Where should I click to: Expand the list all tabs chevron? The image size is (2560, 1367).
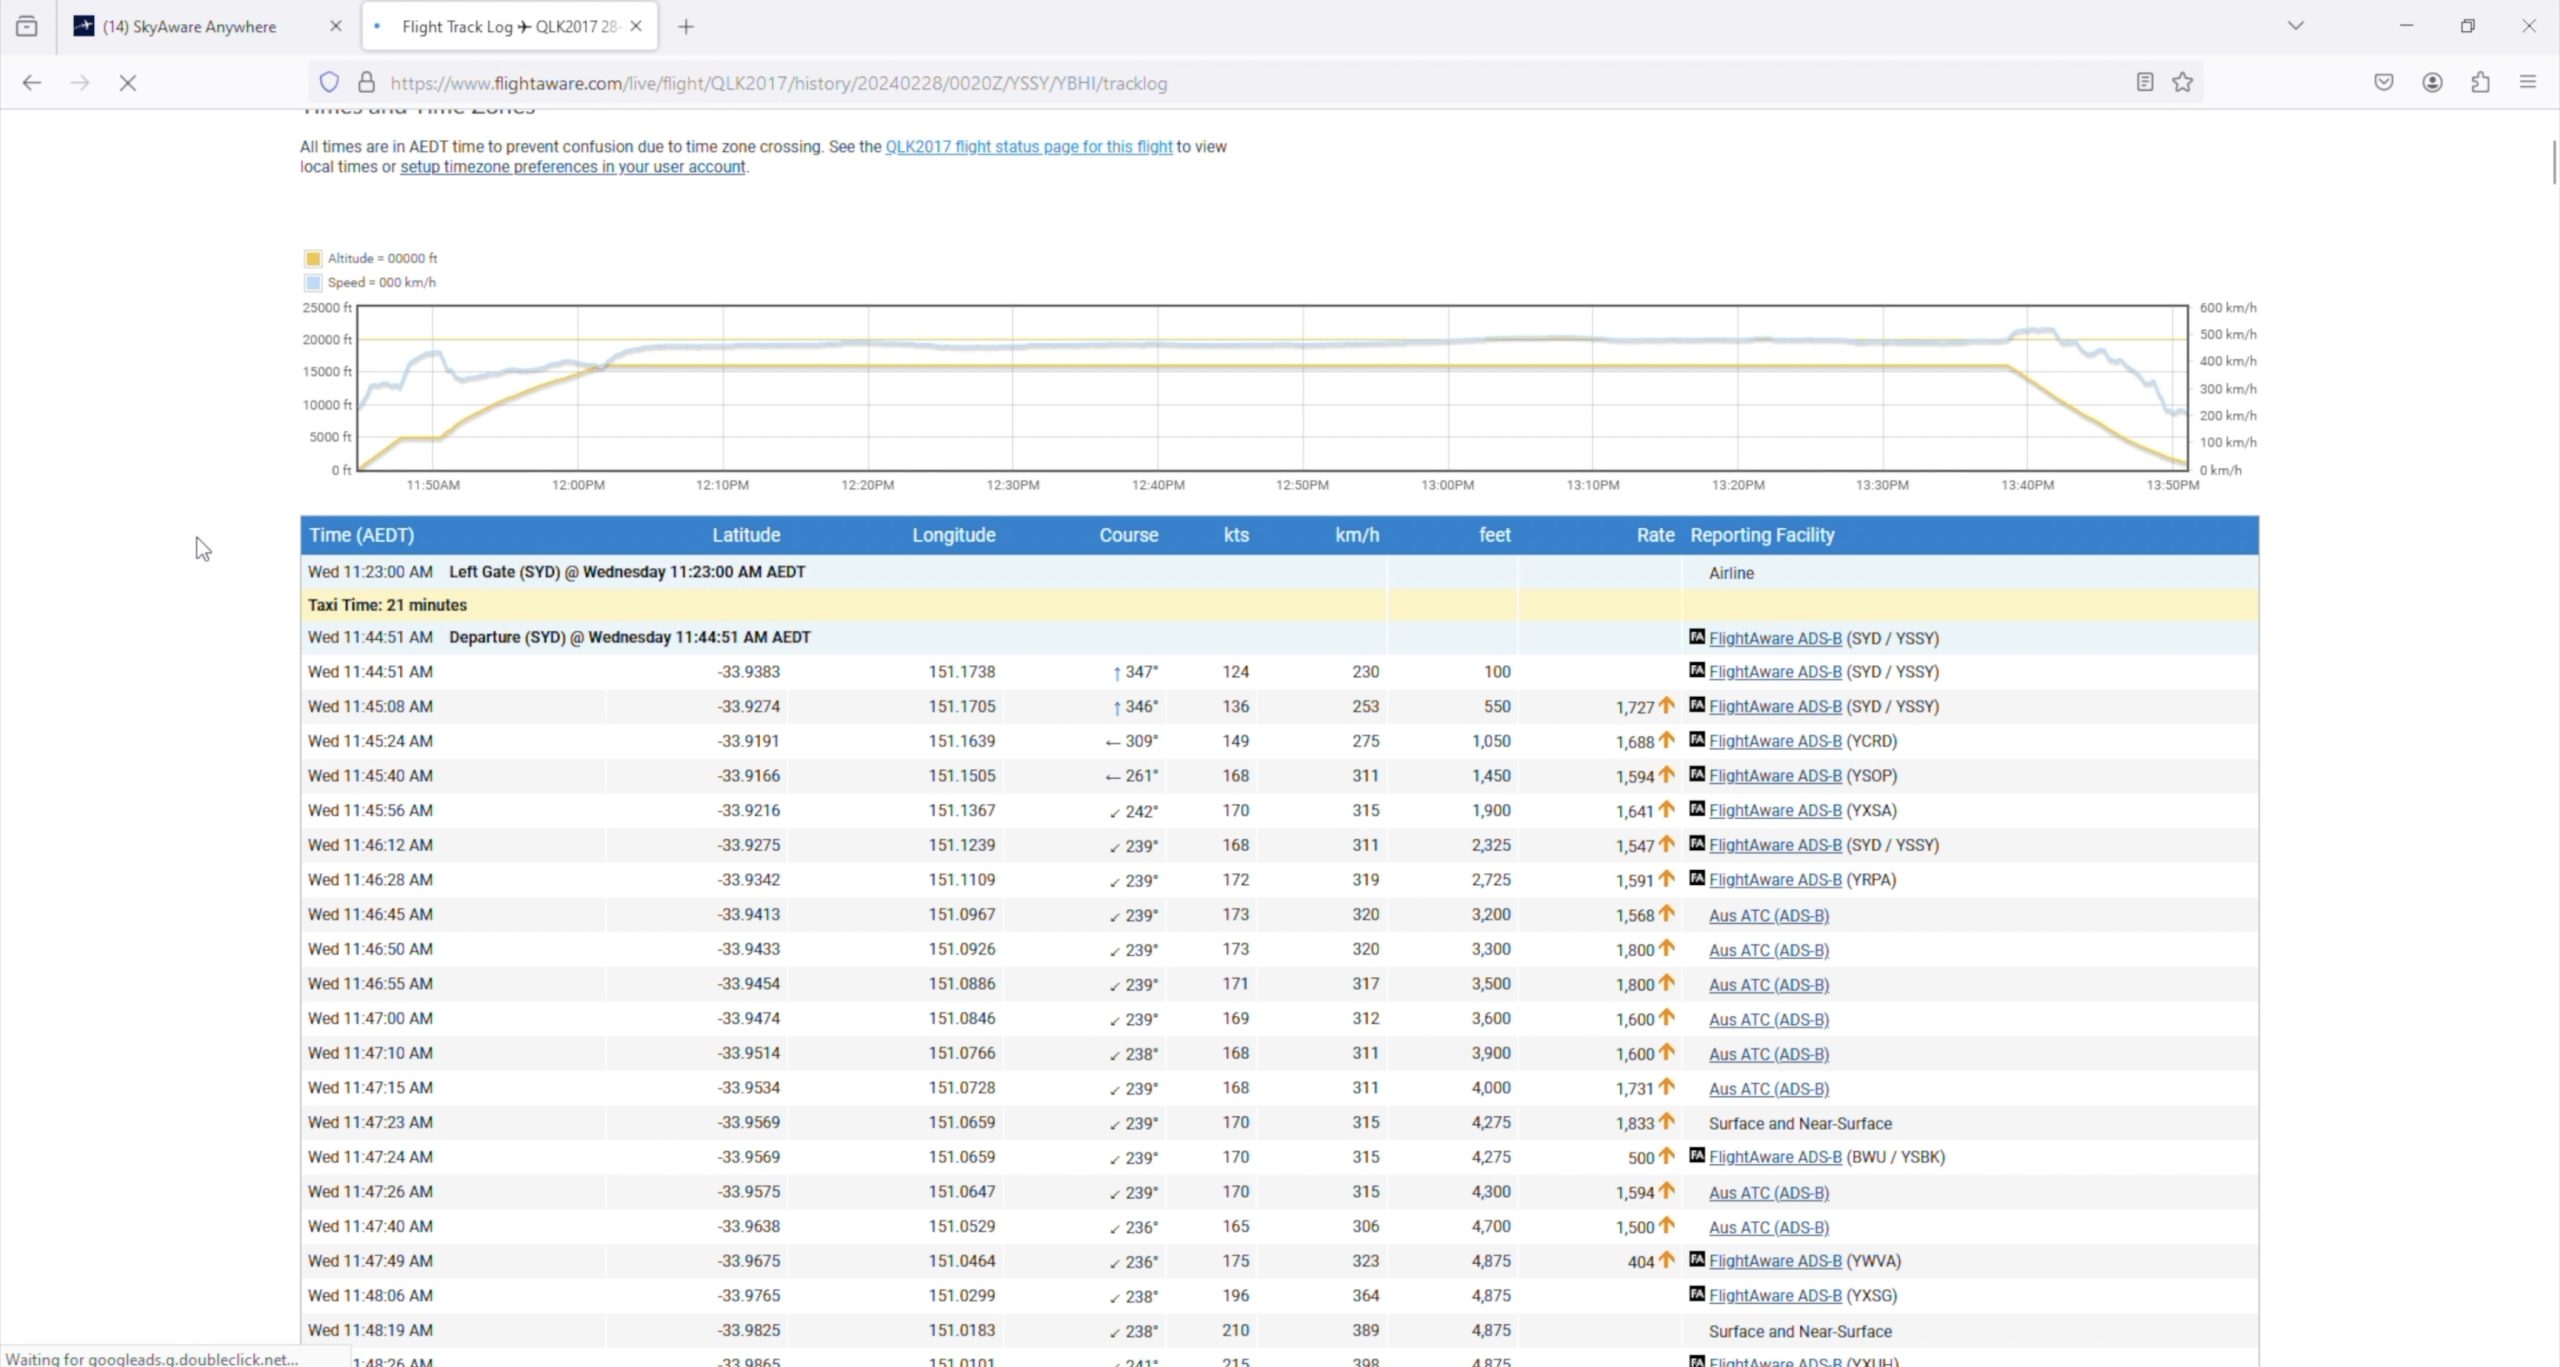point(2295,26)
